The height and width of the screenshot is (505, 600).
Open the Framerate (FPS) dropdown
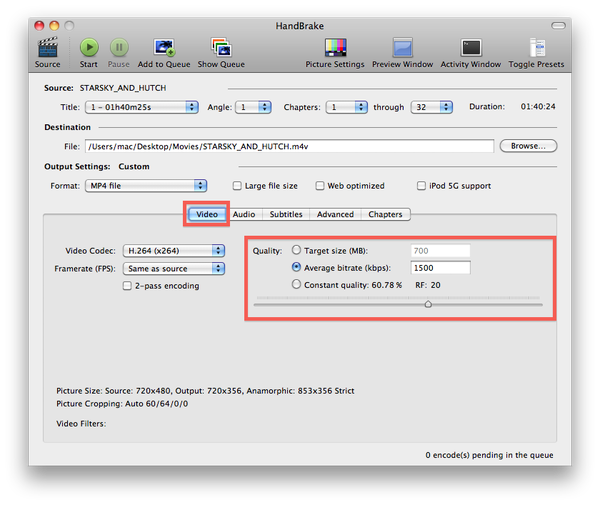pyautogui.click(x=174, y=269)
